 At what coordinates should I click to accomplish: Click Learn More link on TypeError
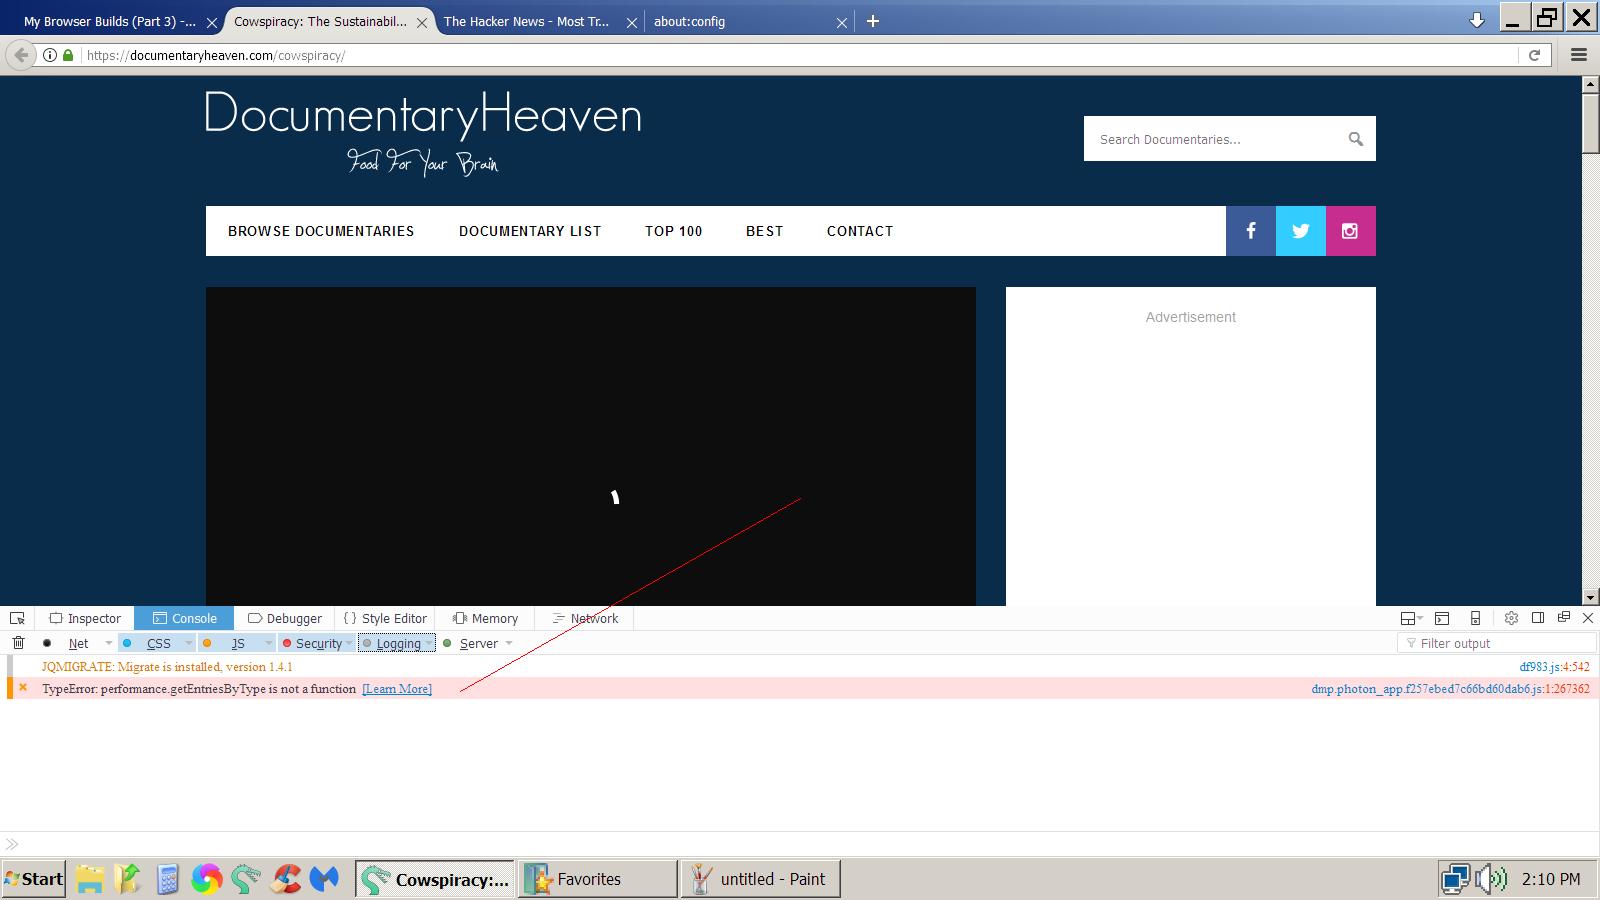[x=397, y=689]
